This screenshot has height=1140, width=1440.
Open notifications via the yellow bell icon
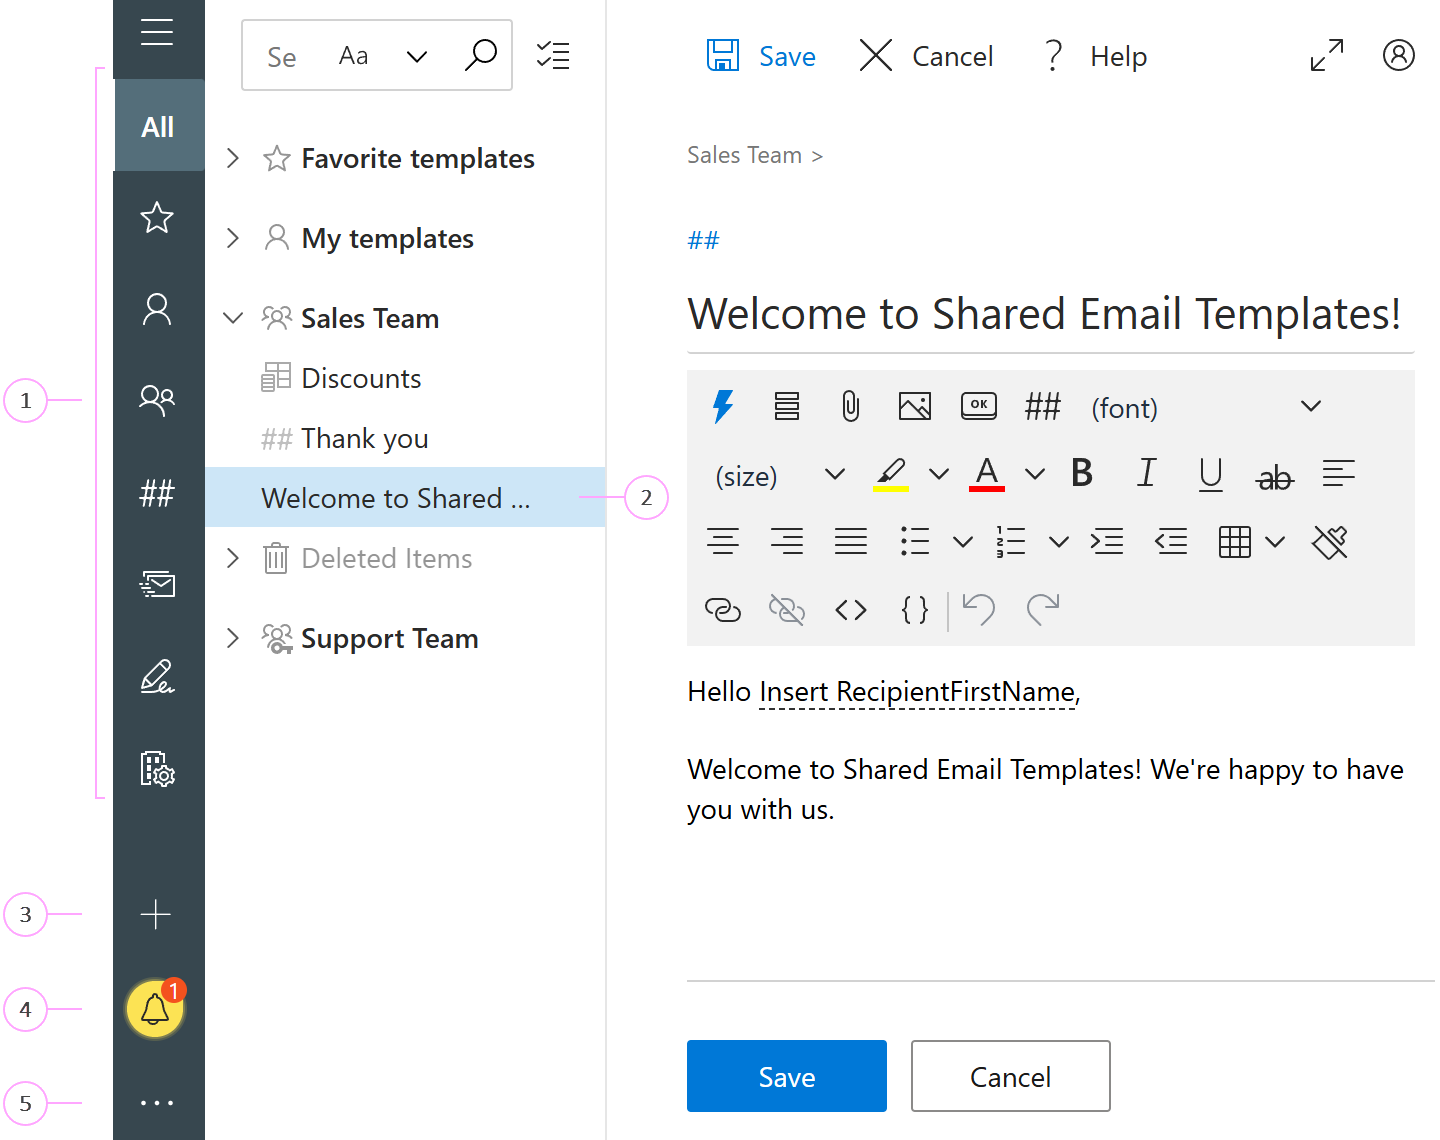click(x=155, y=1009)
